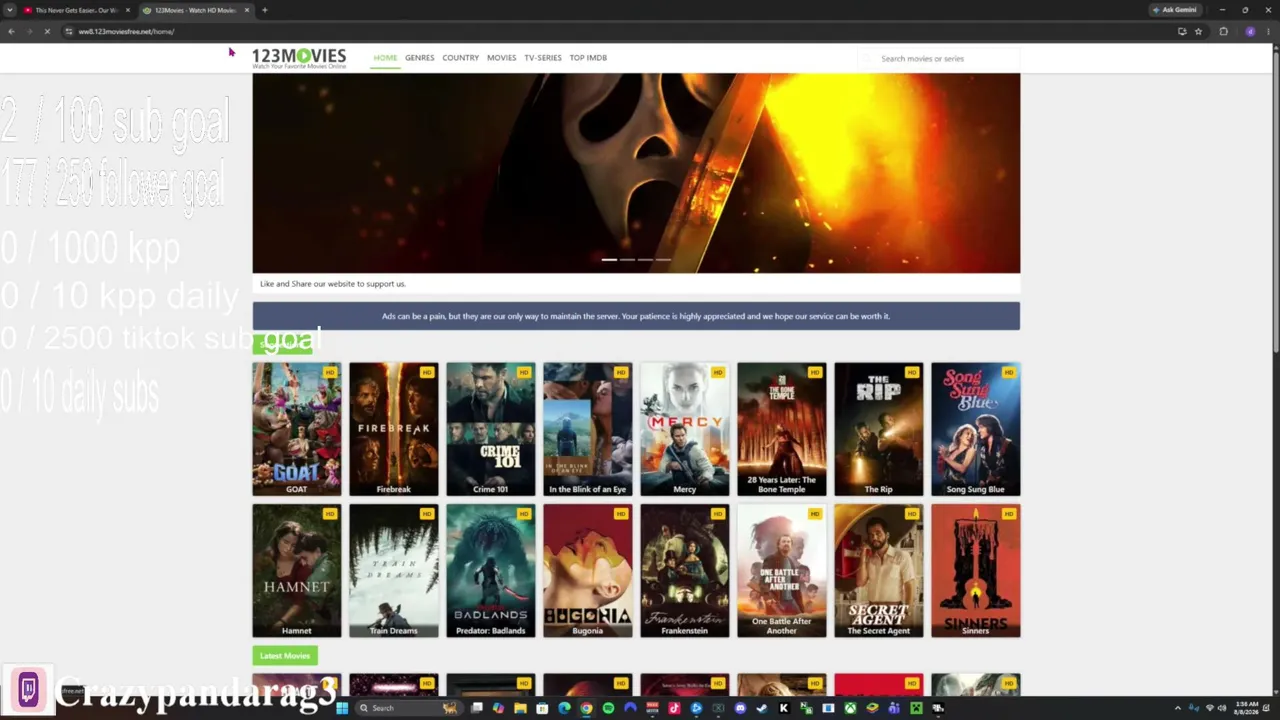The image size is (1280, 720).
Task: Open the Bugonia movie poster
Action: pos(587,570)
